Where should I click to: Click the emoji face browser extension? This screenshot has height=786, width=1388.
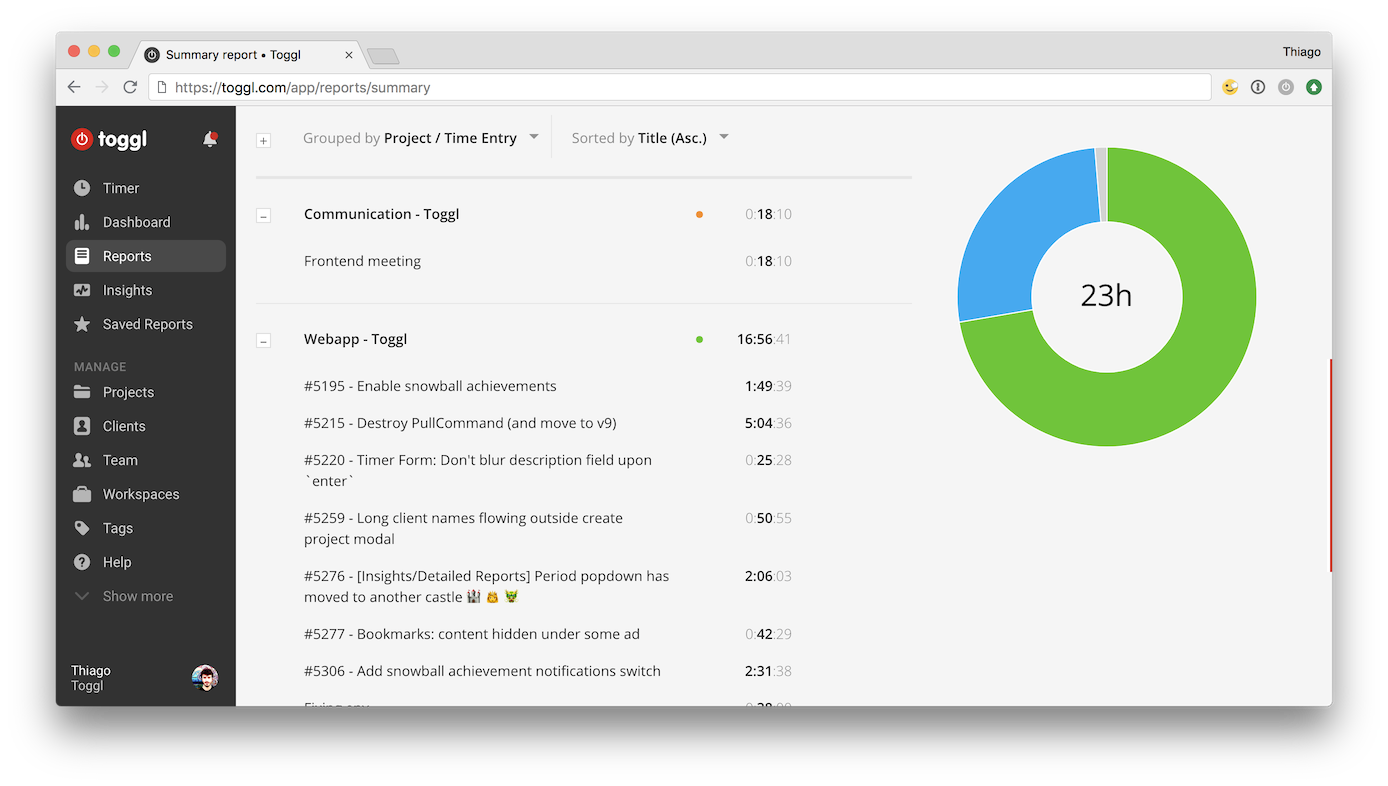click(1230, 87)
